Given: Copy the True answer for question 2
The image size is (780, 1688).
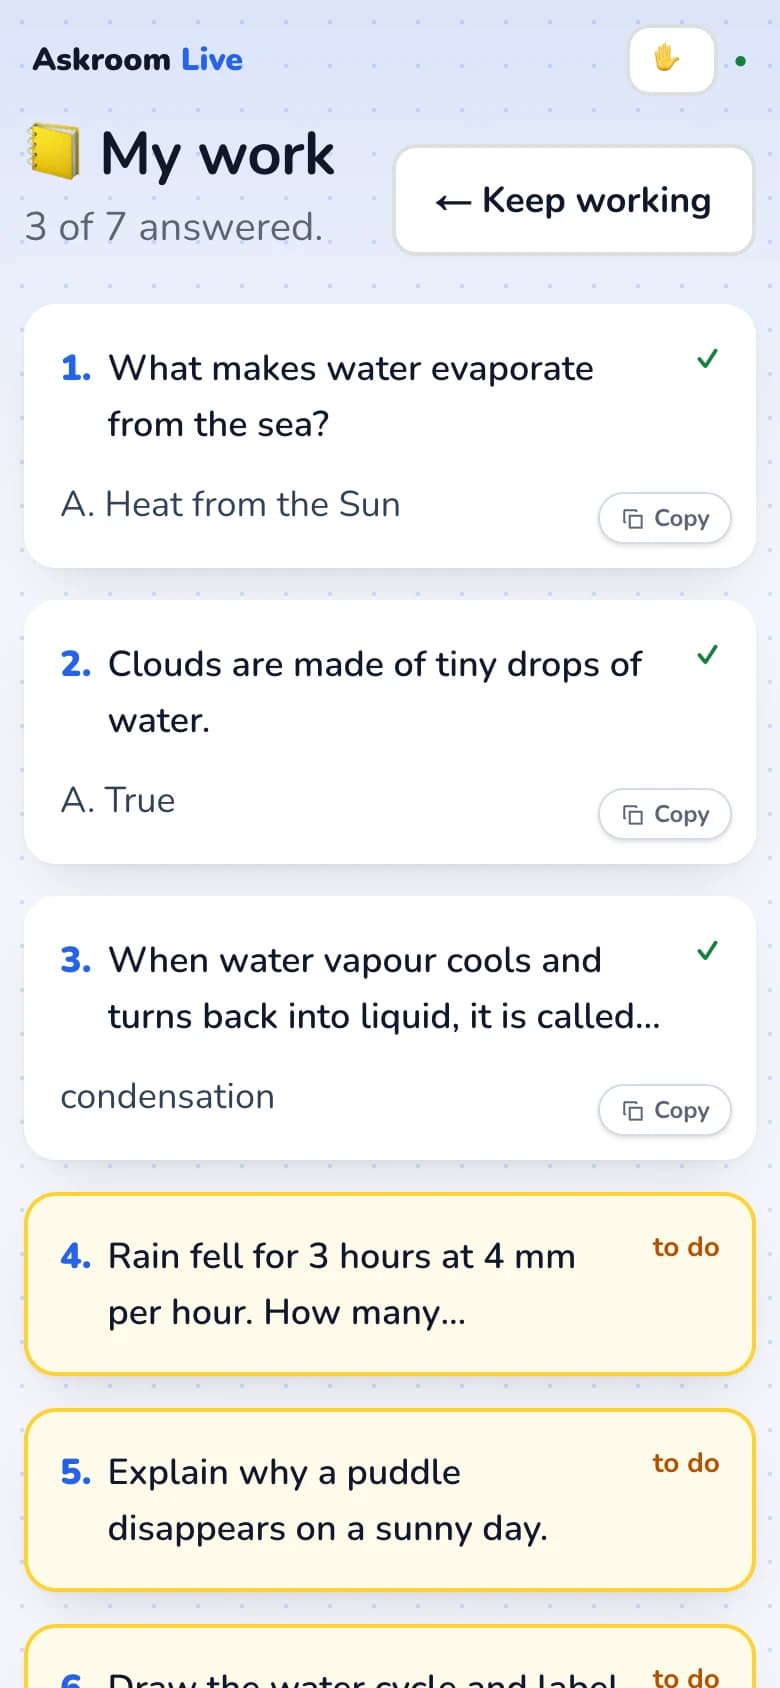Looking at the screenshot, I should click(665, 814).
